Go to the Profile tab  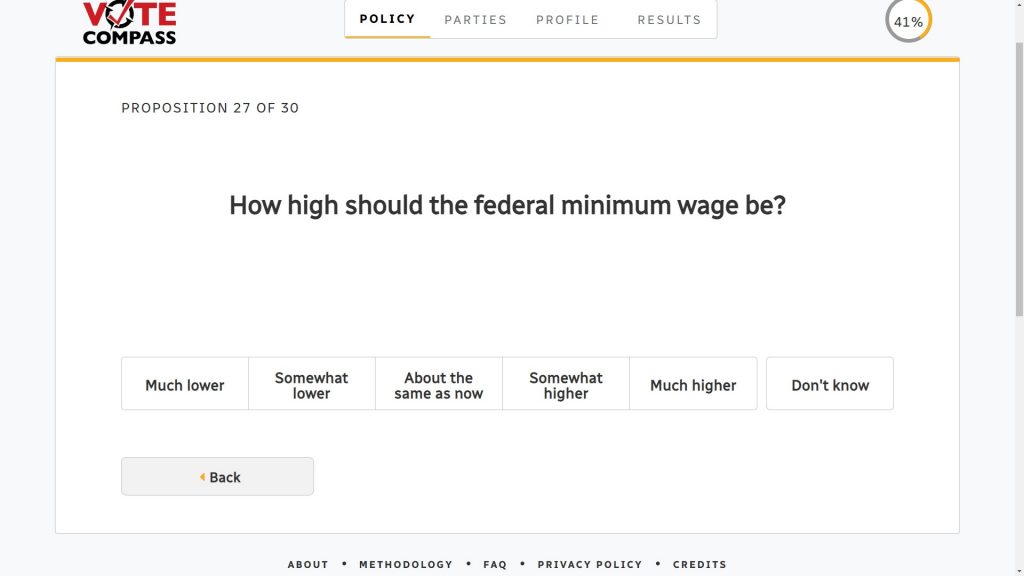tap(567, 19)
